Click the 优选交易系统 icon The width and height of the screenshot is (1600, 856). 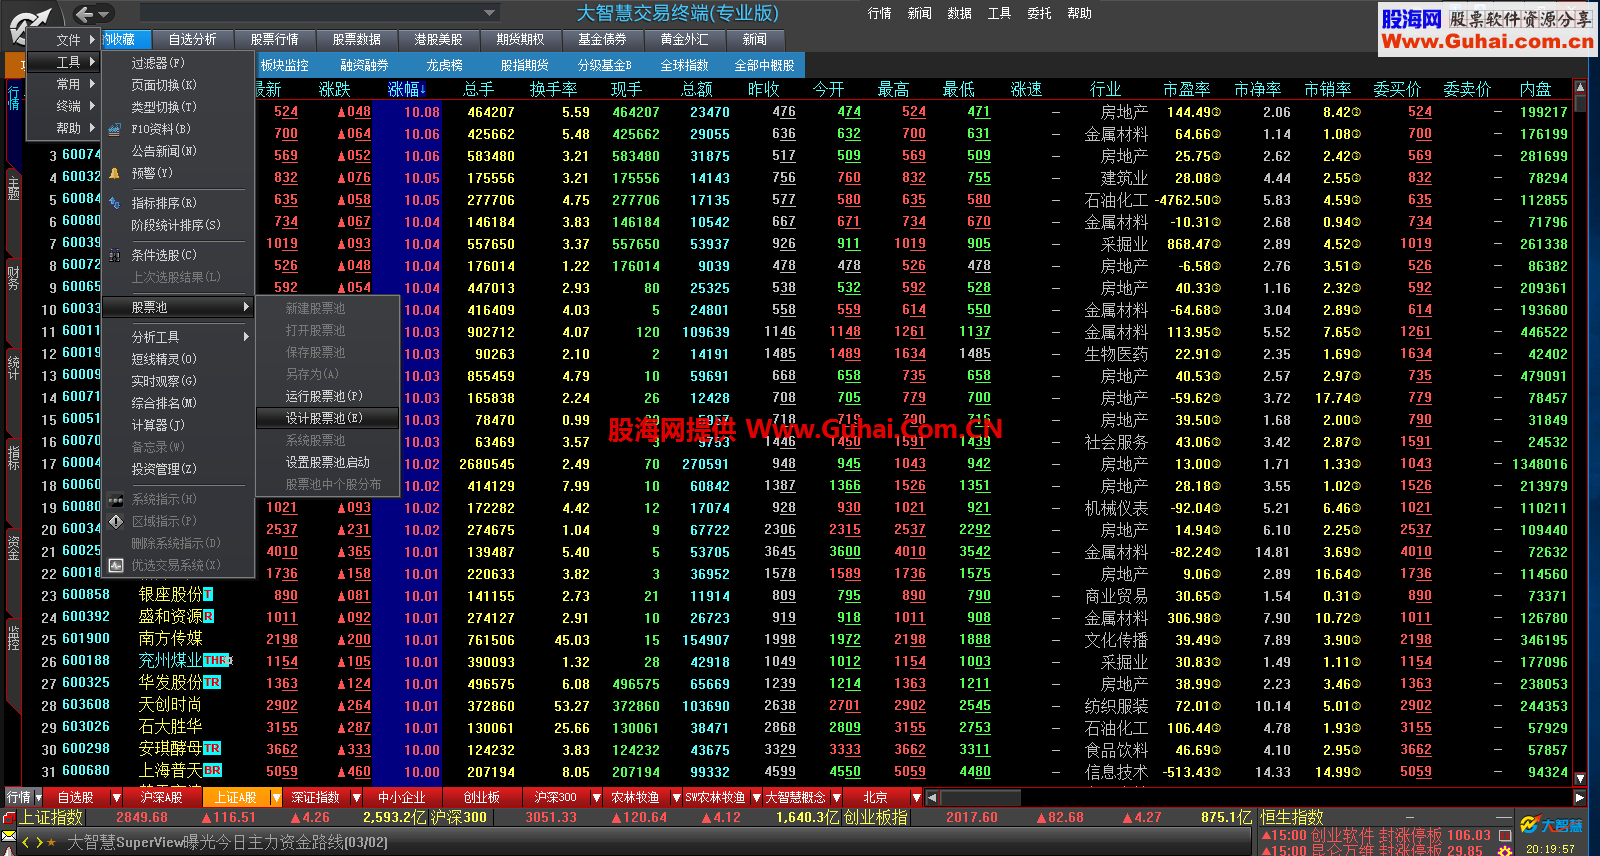115,565
